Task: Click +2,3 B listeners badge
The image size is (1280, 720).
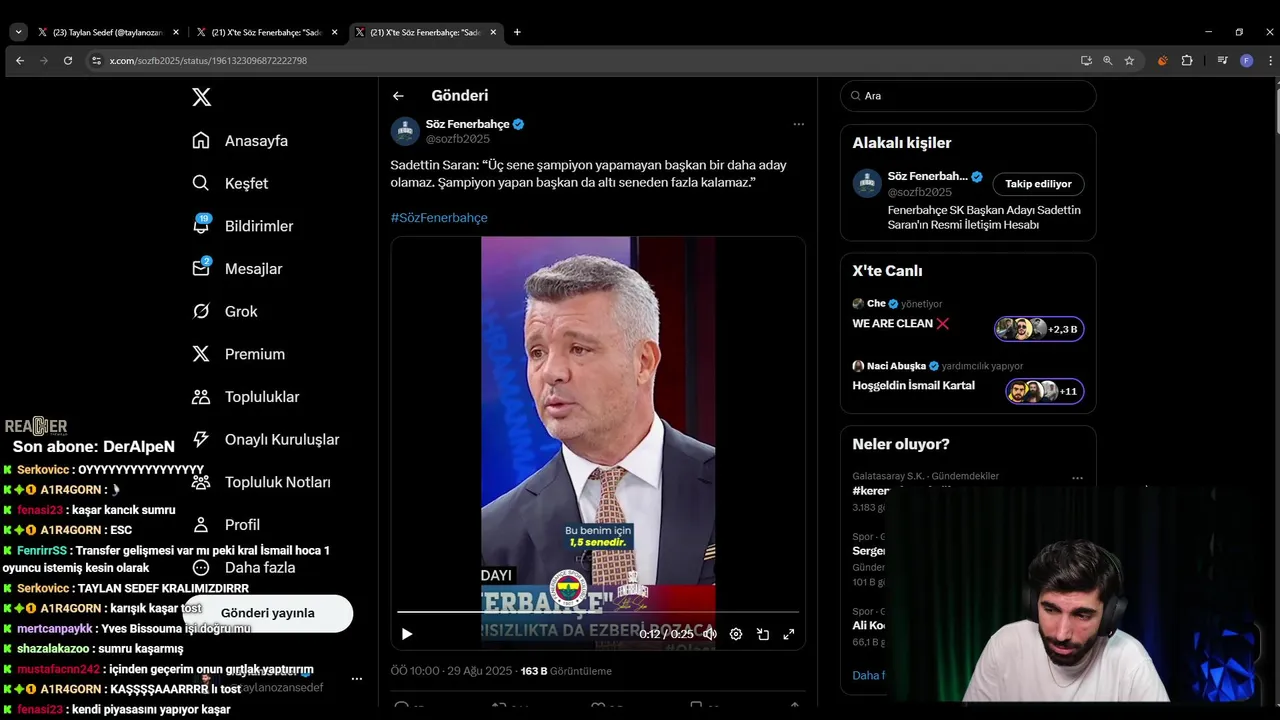Action: coord(1039,329)
